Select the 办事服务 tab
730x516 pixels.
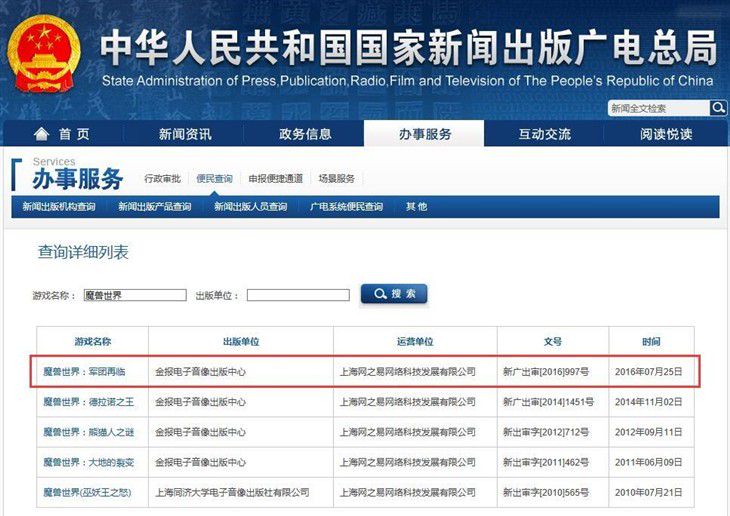(x=425, y=134)
